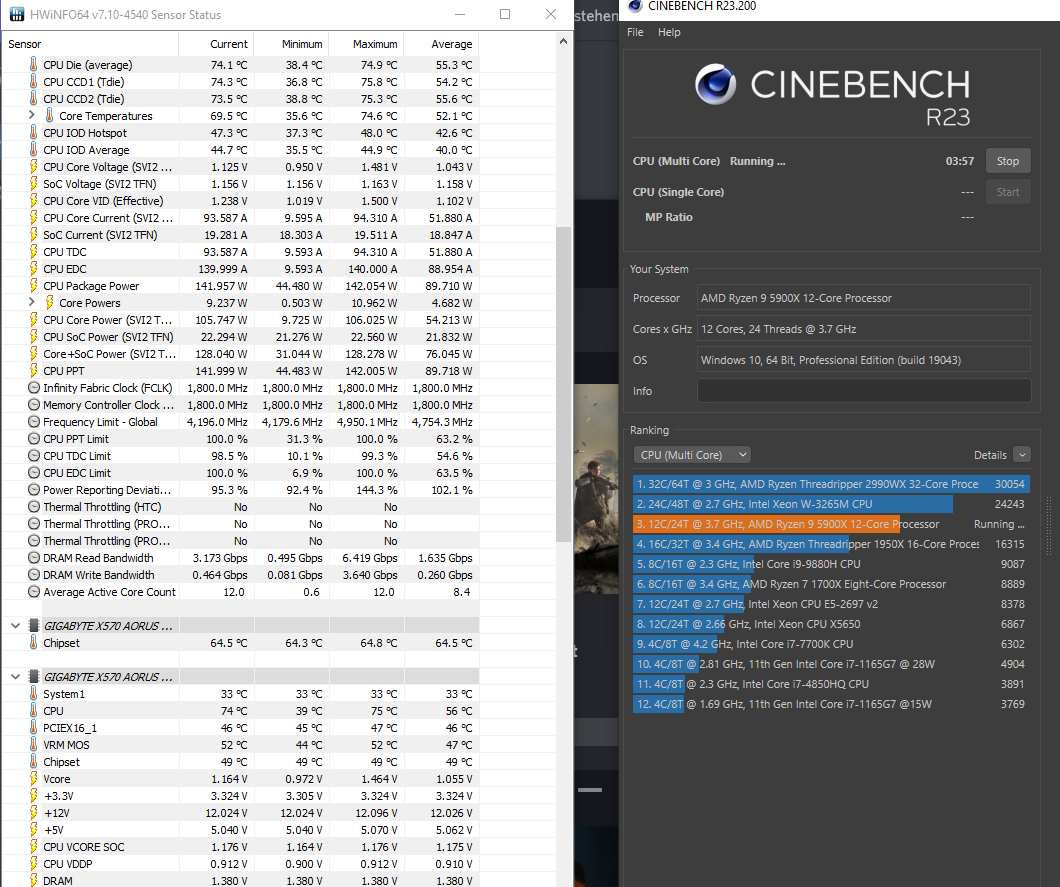Click thermometer icon beside CPU CCD1 (Tdie)
This screenshot has width=1060, height=887.
pyautogui.click(x=34, y=81)
